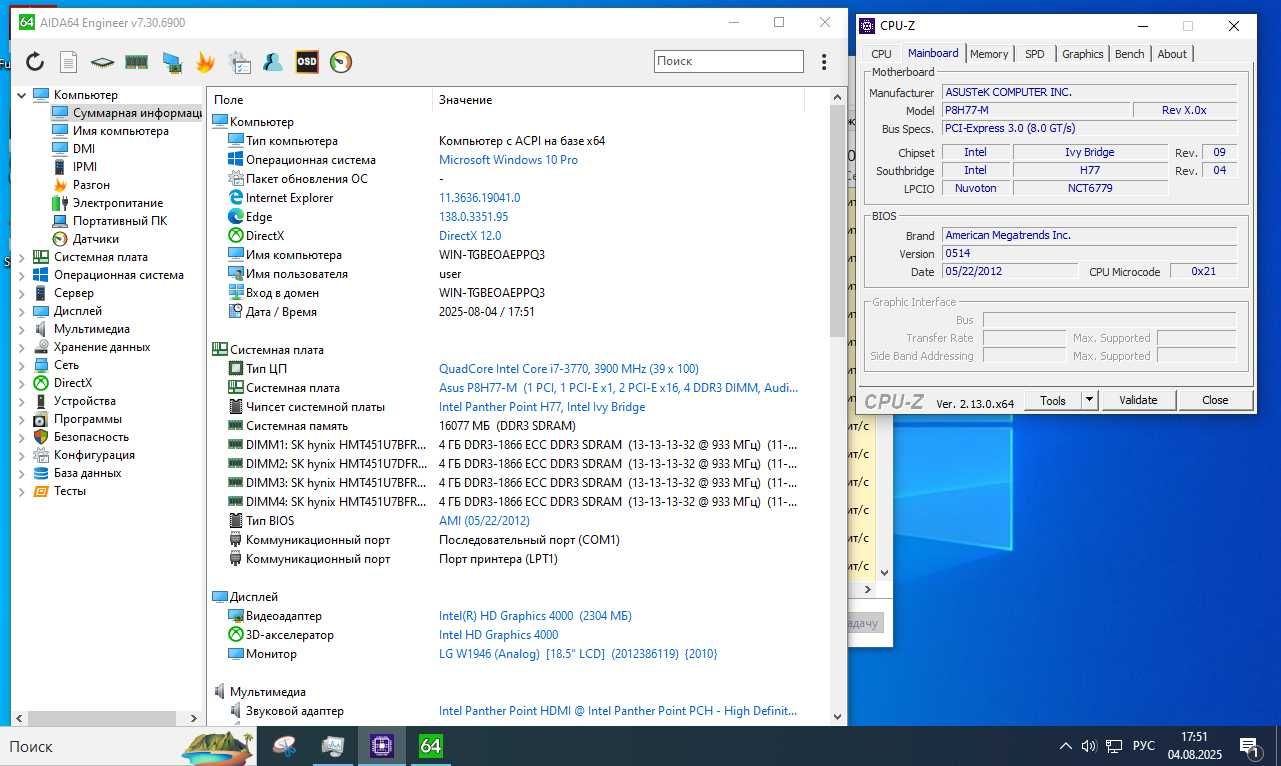Expand the Операционная система tree node
Image resolution: width=1281 pixels, height=766 pixels.
pos(22,275)
